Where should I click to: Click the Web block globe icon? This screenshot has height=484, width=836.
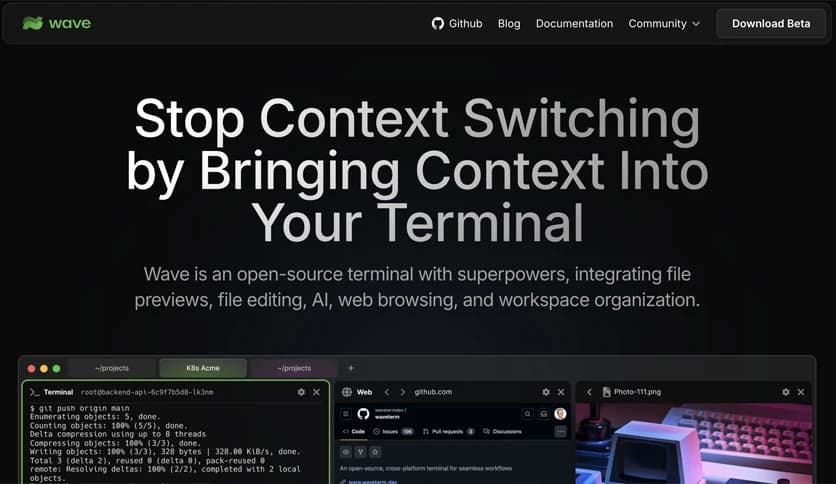[347, 392]
